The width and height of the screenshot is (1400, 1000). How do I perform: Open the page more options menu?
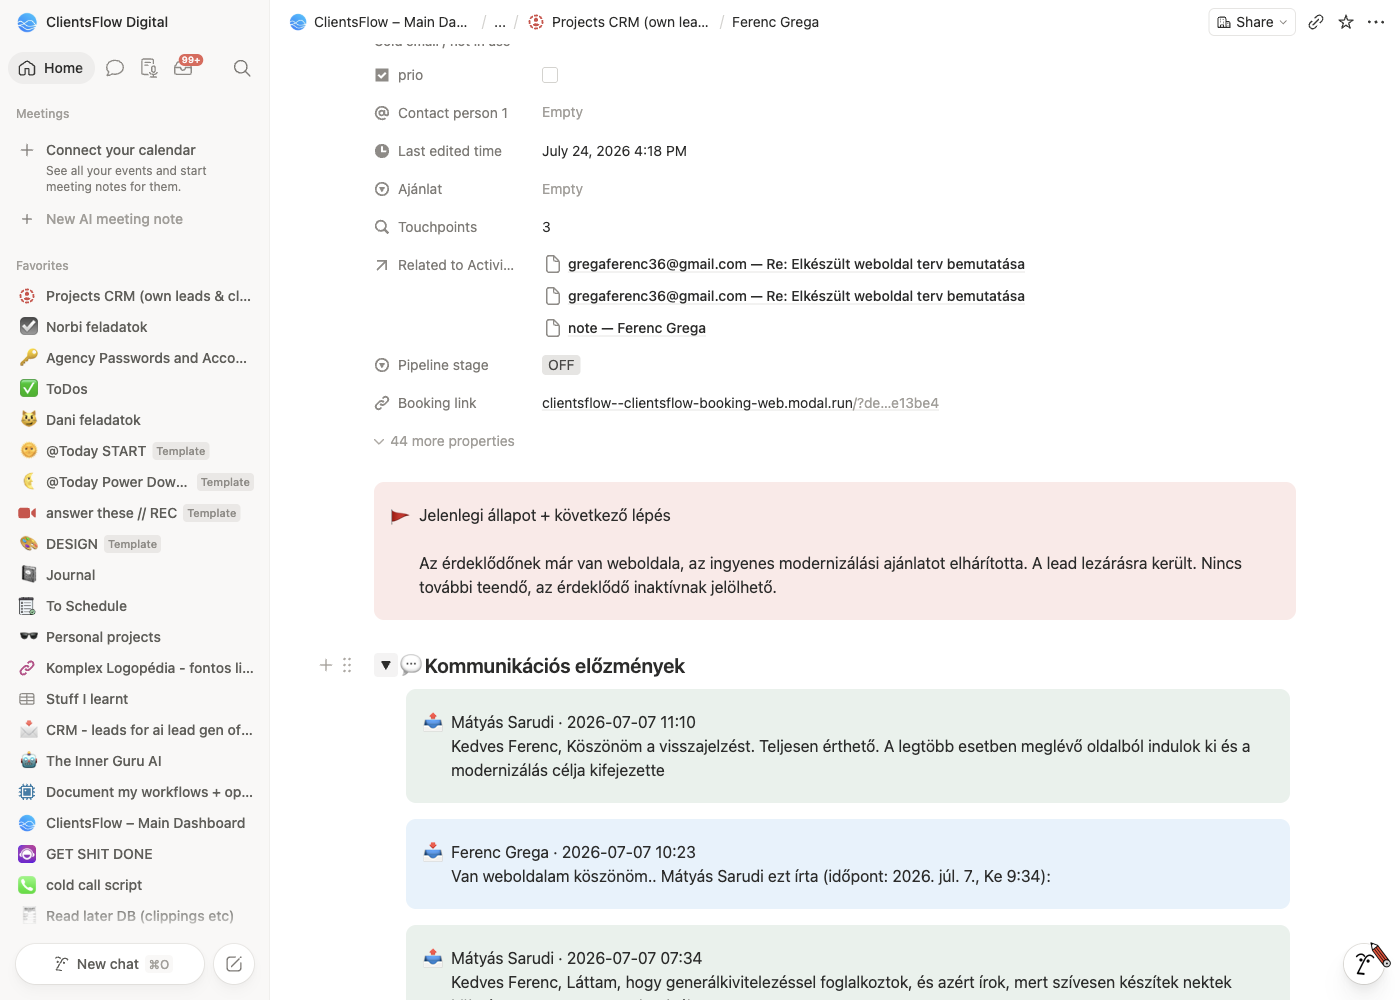1376,22
